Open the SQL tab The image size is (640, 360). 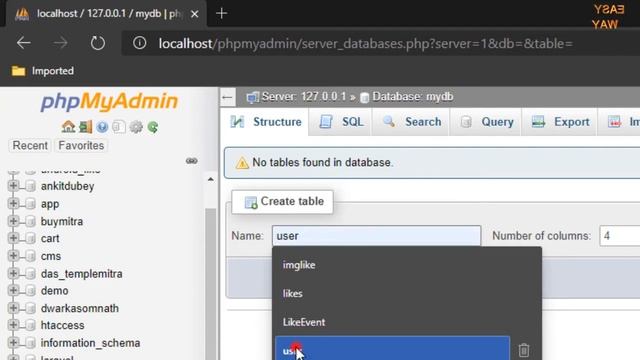click(341, 122)
